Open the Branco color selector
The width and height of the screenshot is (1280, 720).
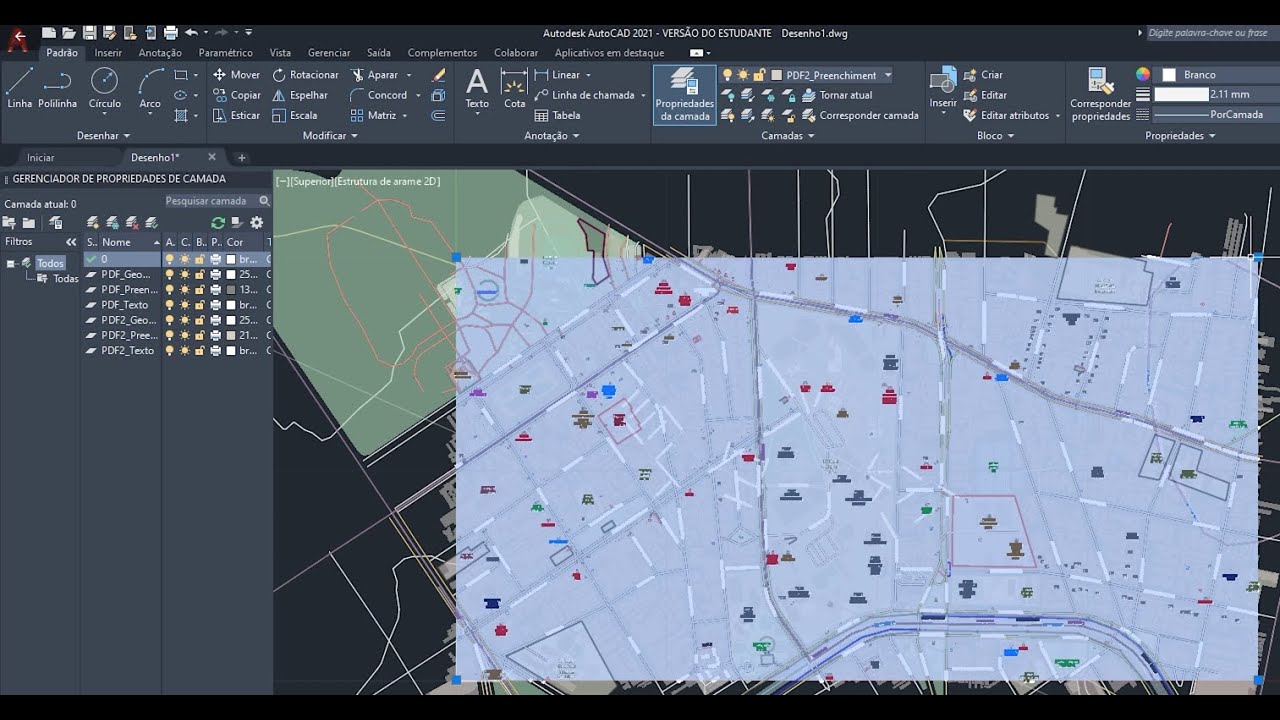click(1218, 75)
